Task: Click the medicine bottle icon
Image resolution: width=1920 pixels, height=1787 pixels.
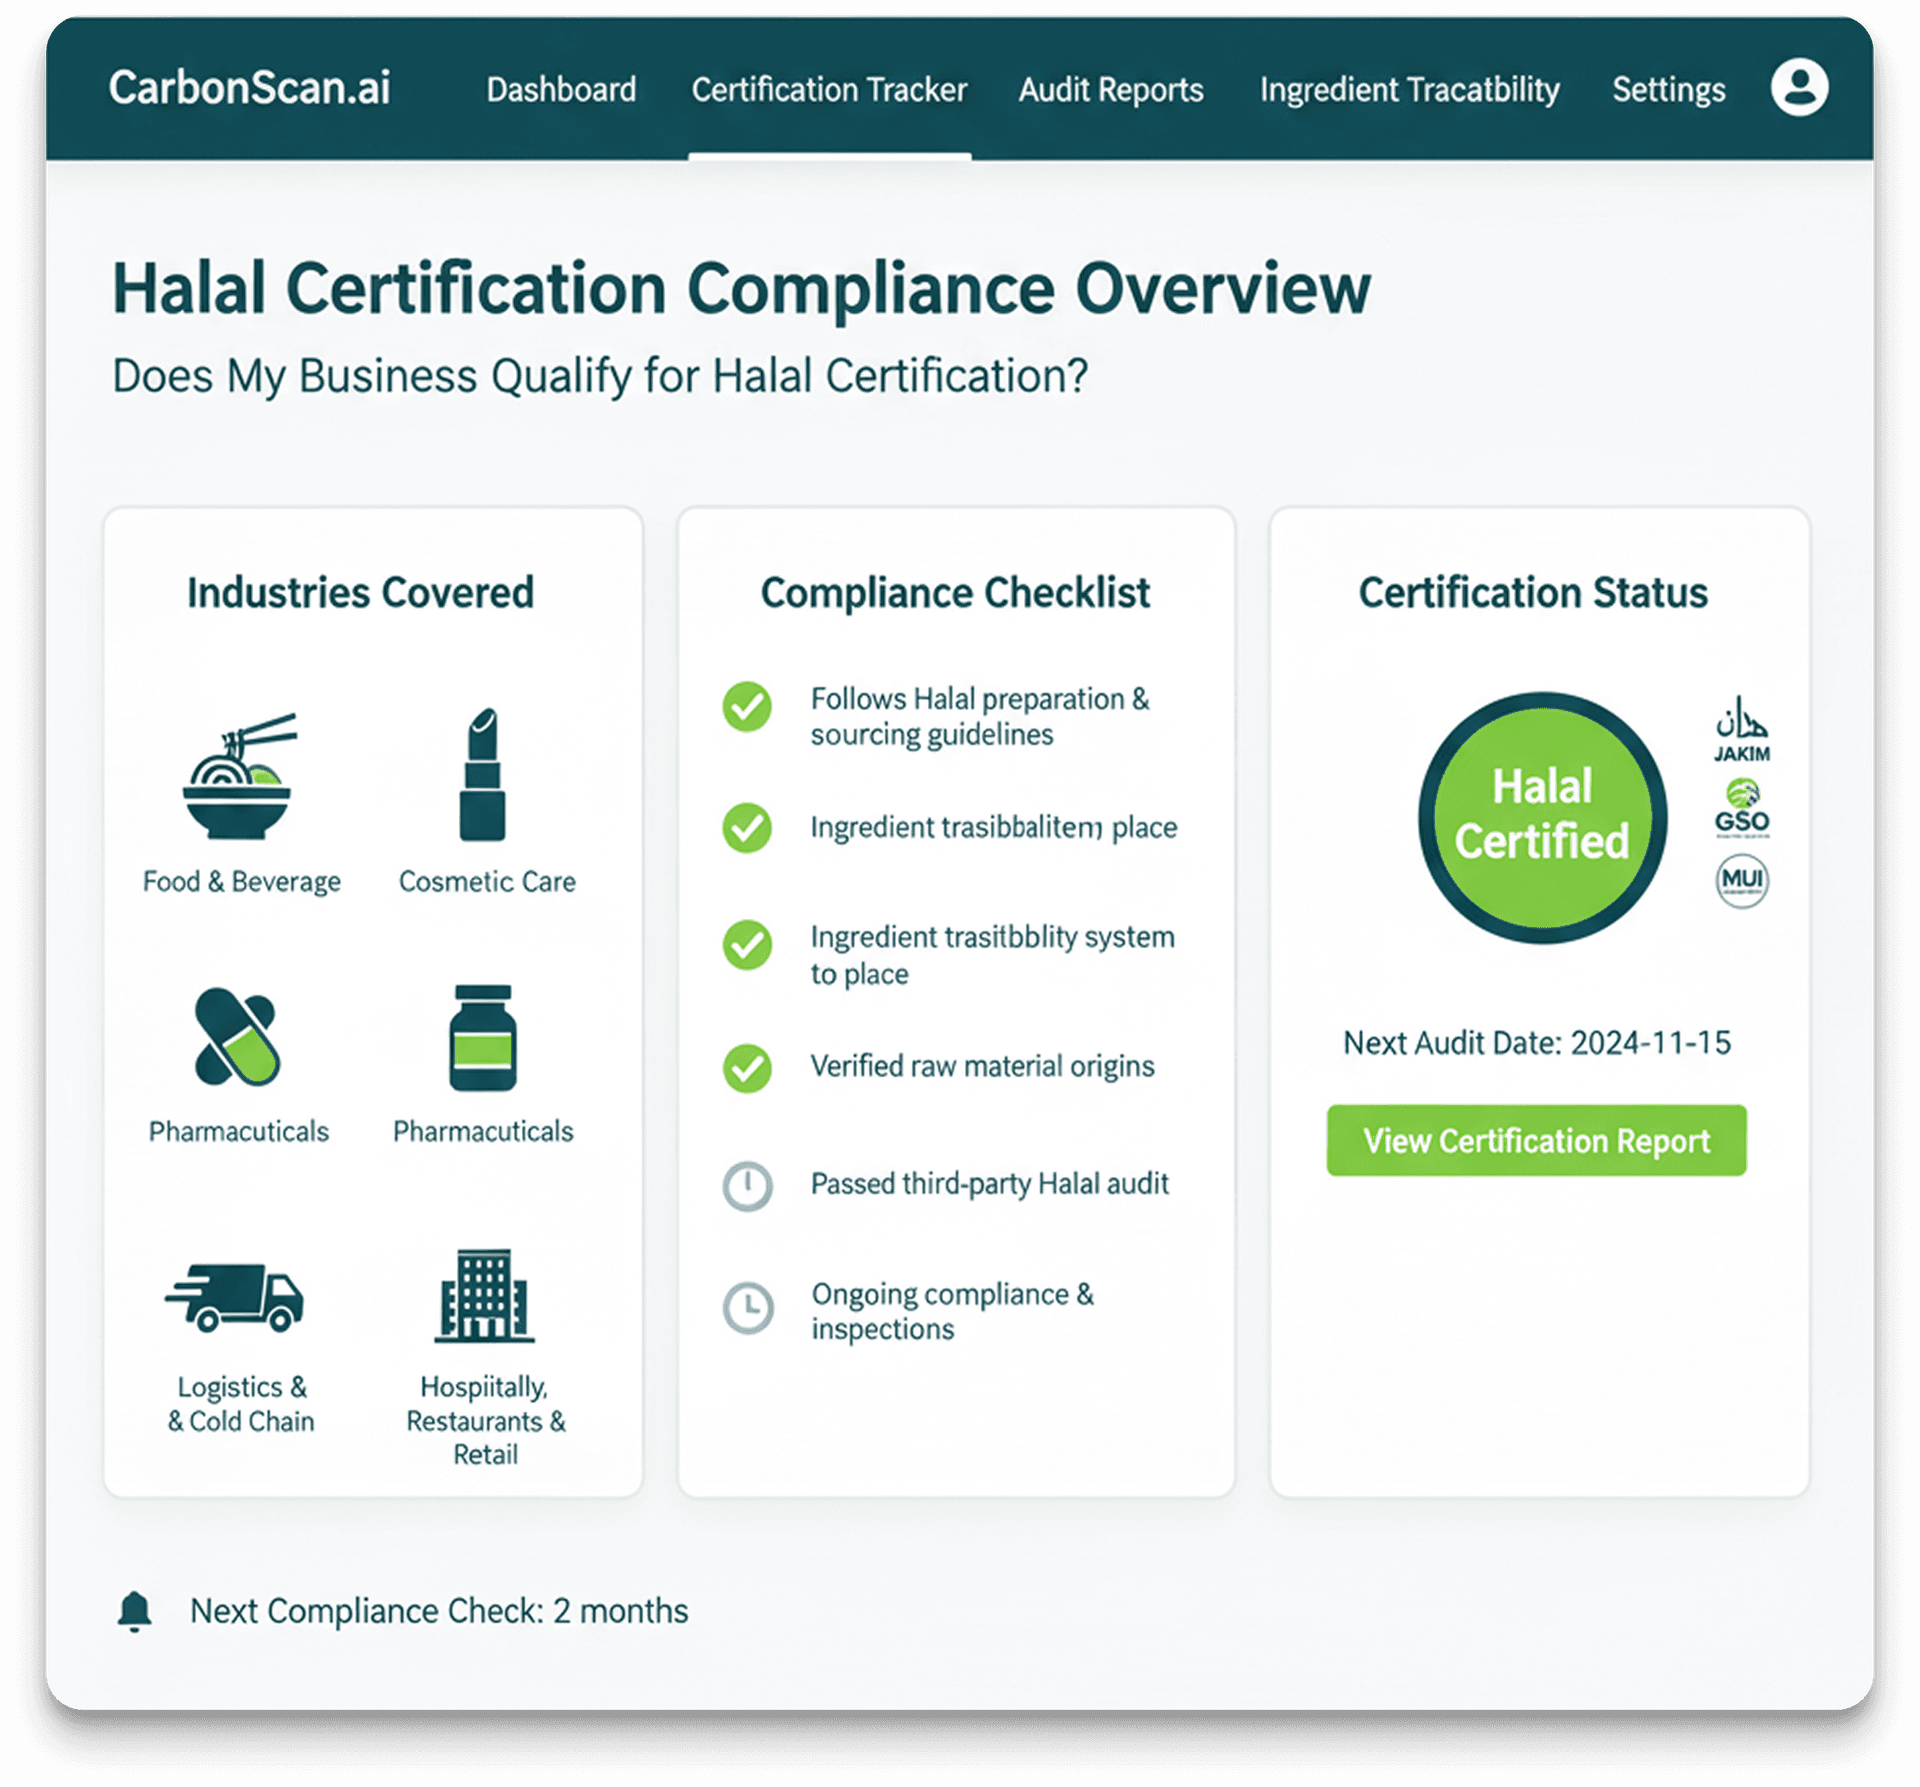Action: [482, 1037]
